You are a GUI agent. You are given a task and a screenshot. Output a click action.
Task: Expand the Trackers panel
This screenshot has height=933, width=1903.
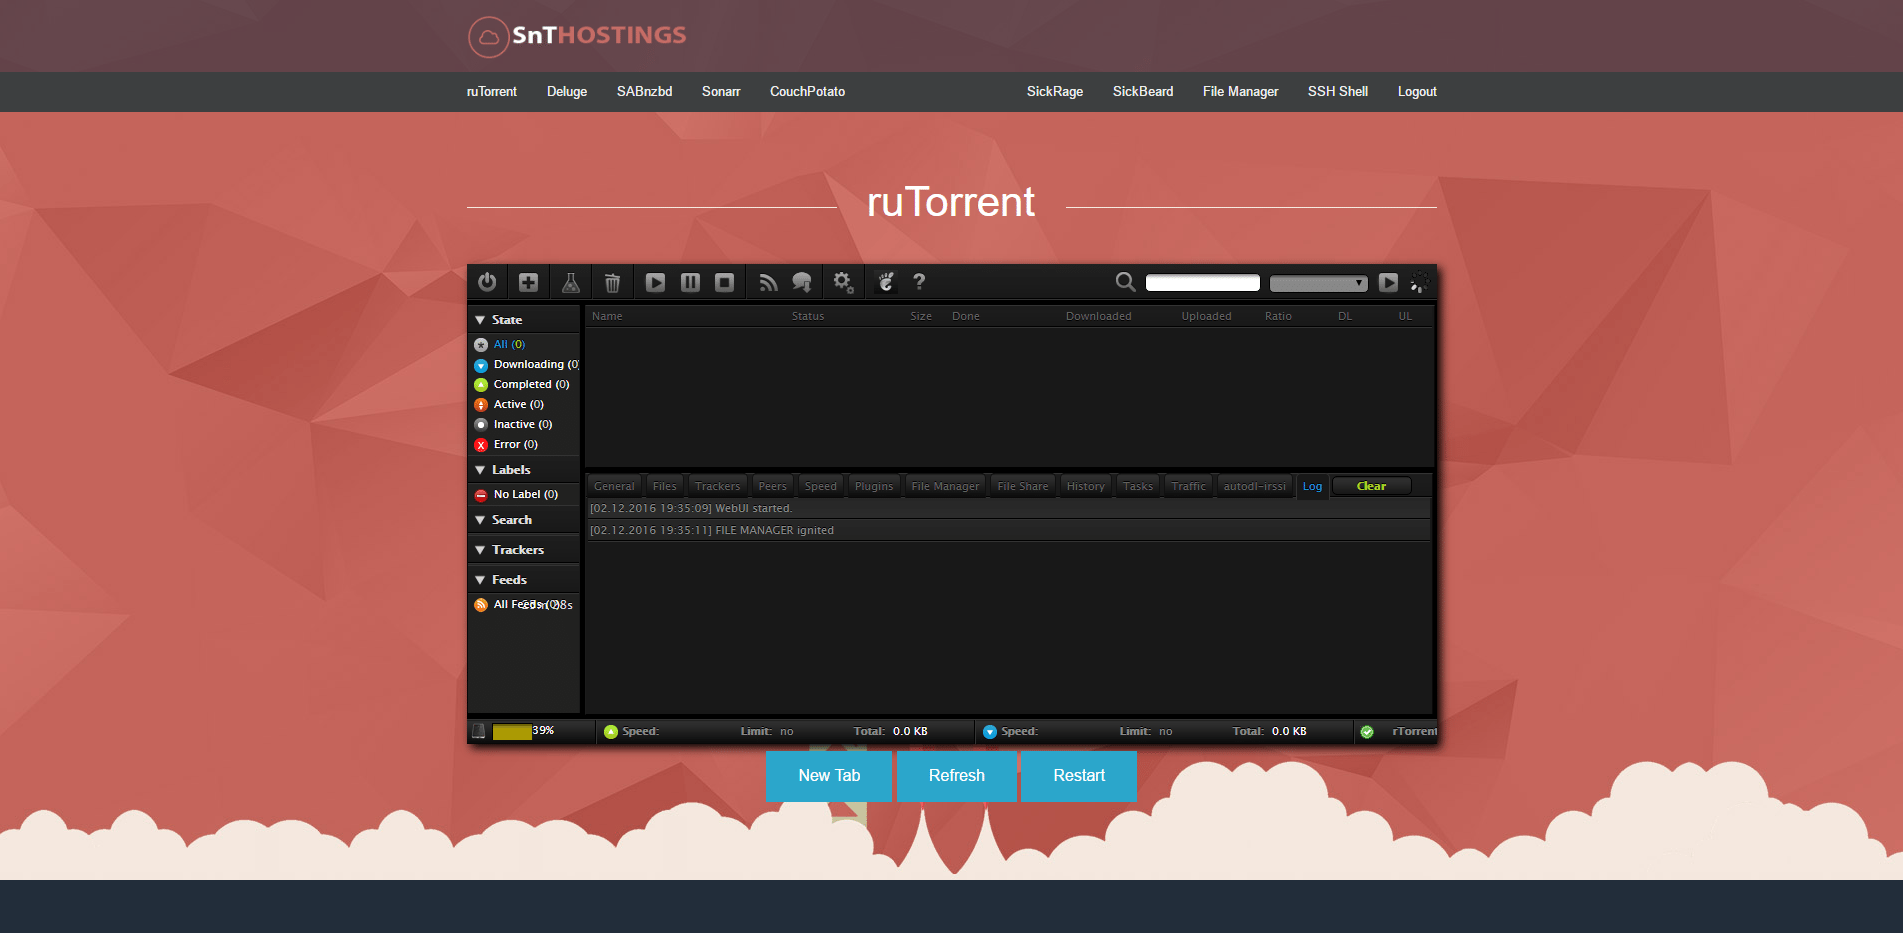[524, 550]
